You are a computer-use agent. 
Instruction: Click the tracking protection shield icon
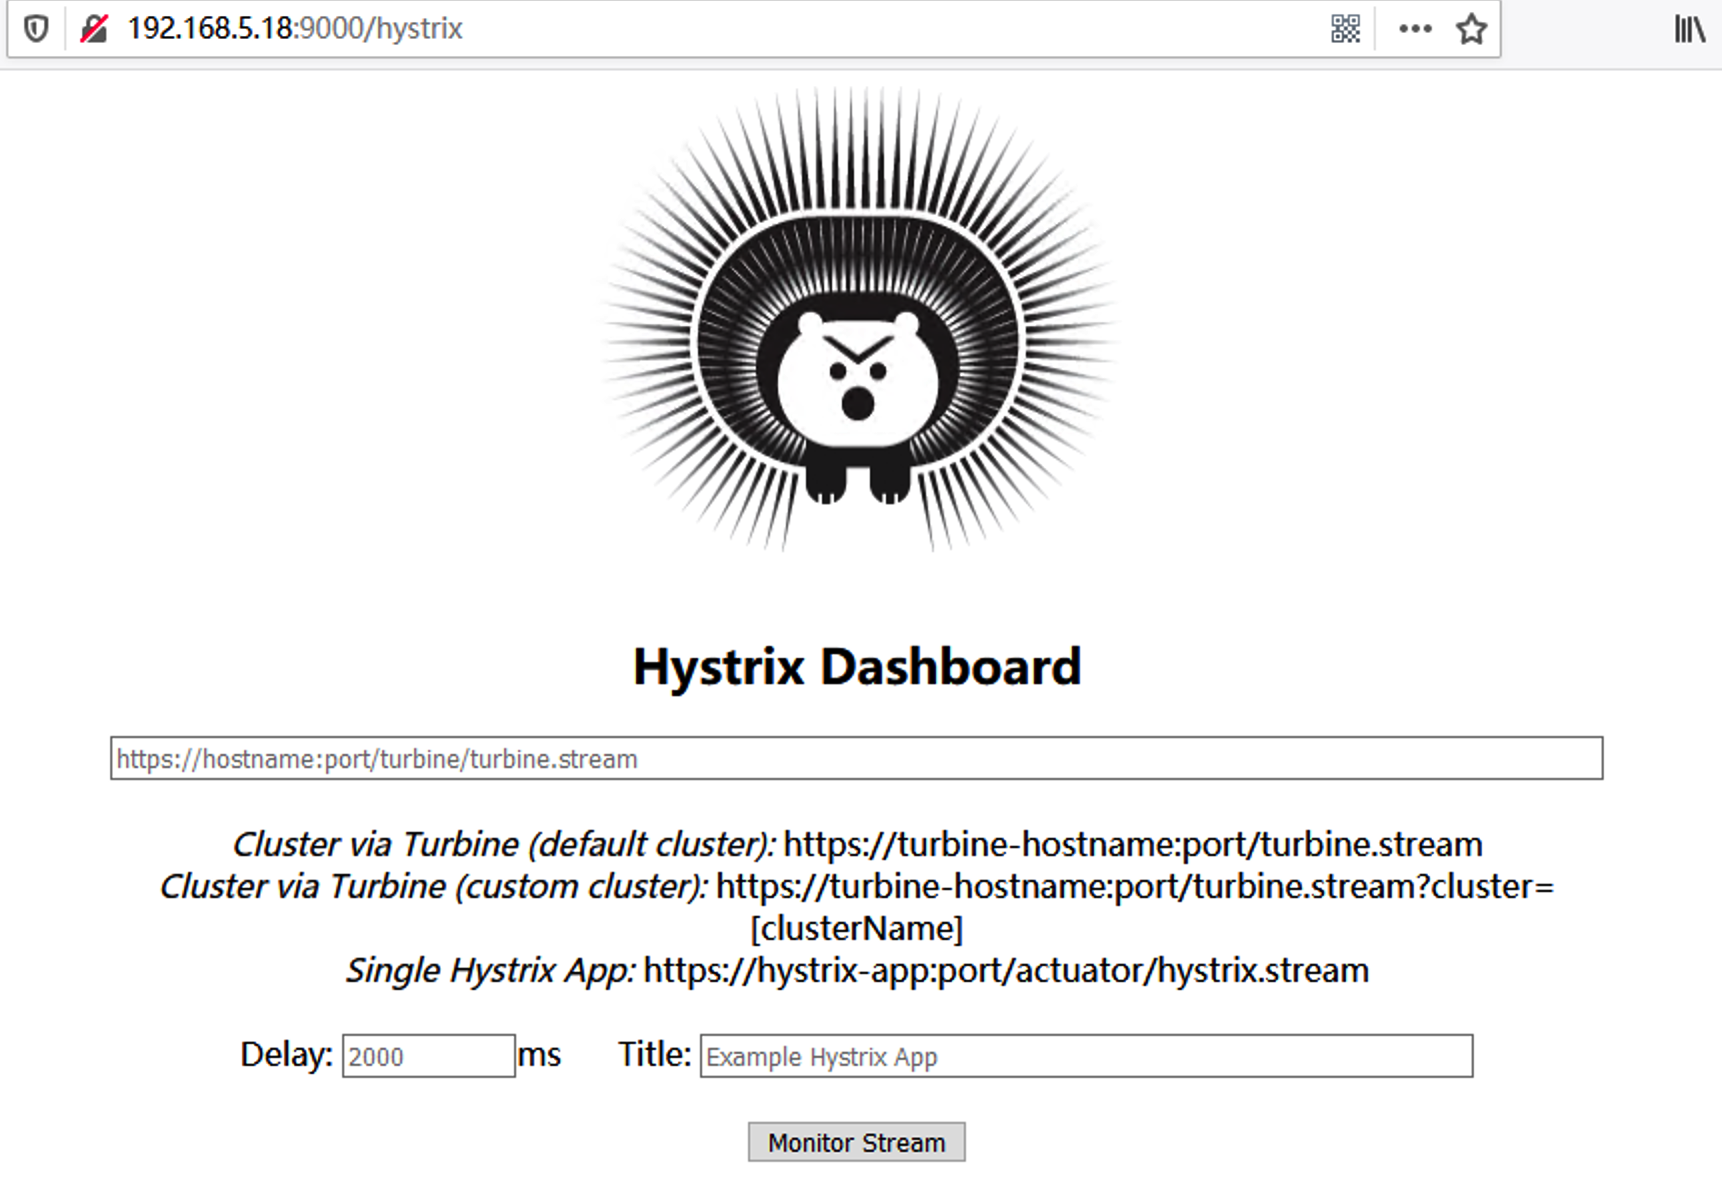tap(36, 29)
